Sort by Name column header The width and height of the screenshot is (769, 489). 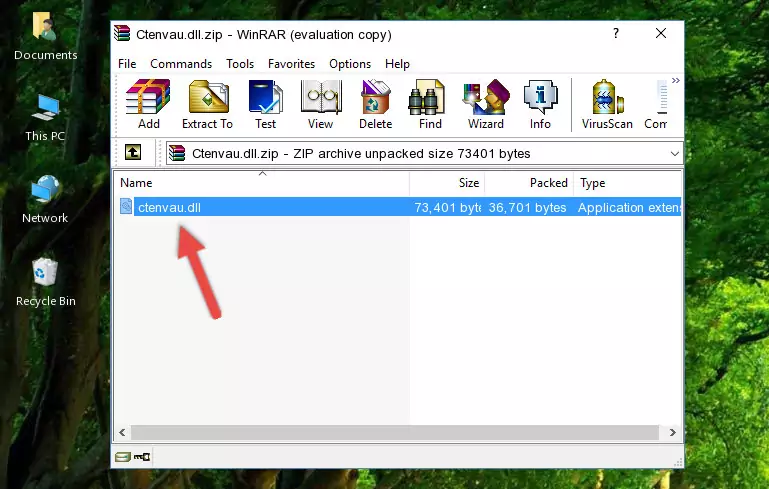[x=262, y=183]
